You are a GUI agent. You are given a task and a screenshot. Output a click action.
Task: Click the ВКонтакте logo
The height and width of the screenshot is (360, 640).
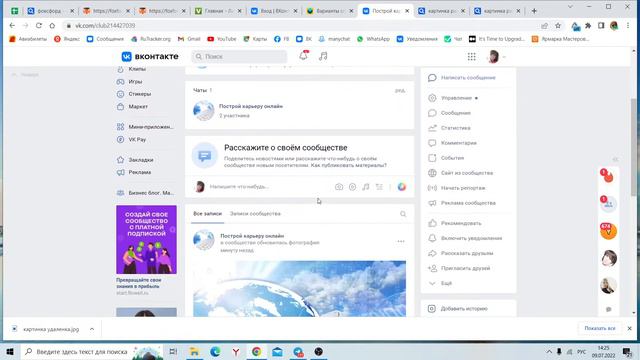(150, 56)
